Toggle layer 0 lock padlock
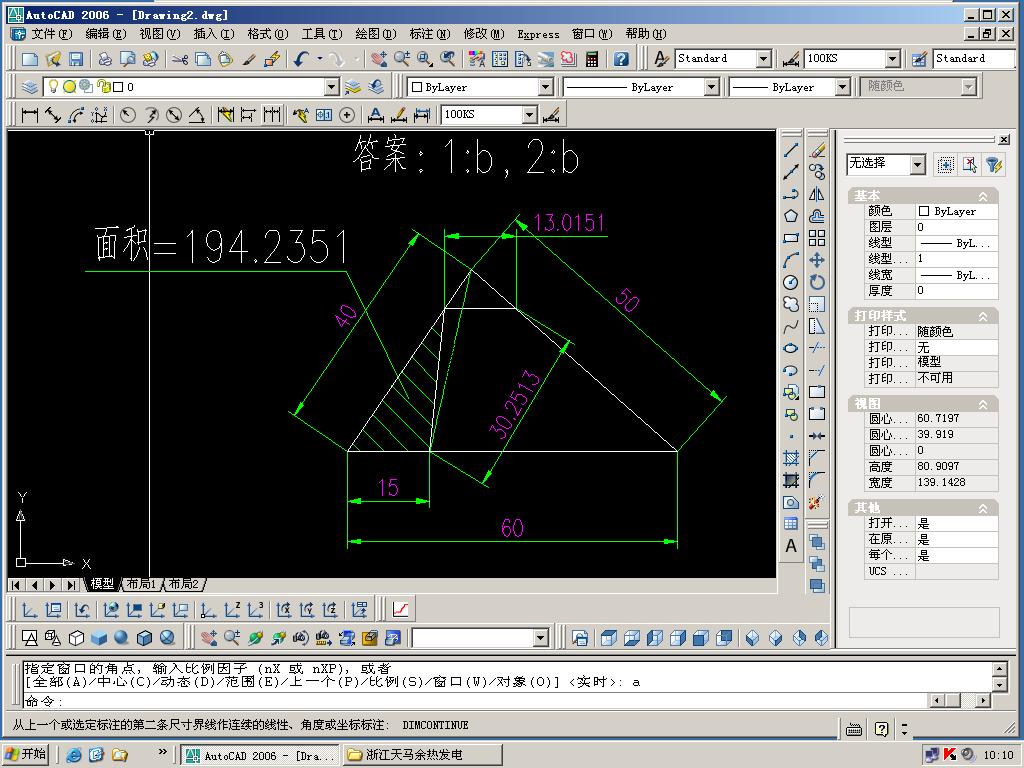 click(103, 86)
